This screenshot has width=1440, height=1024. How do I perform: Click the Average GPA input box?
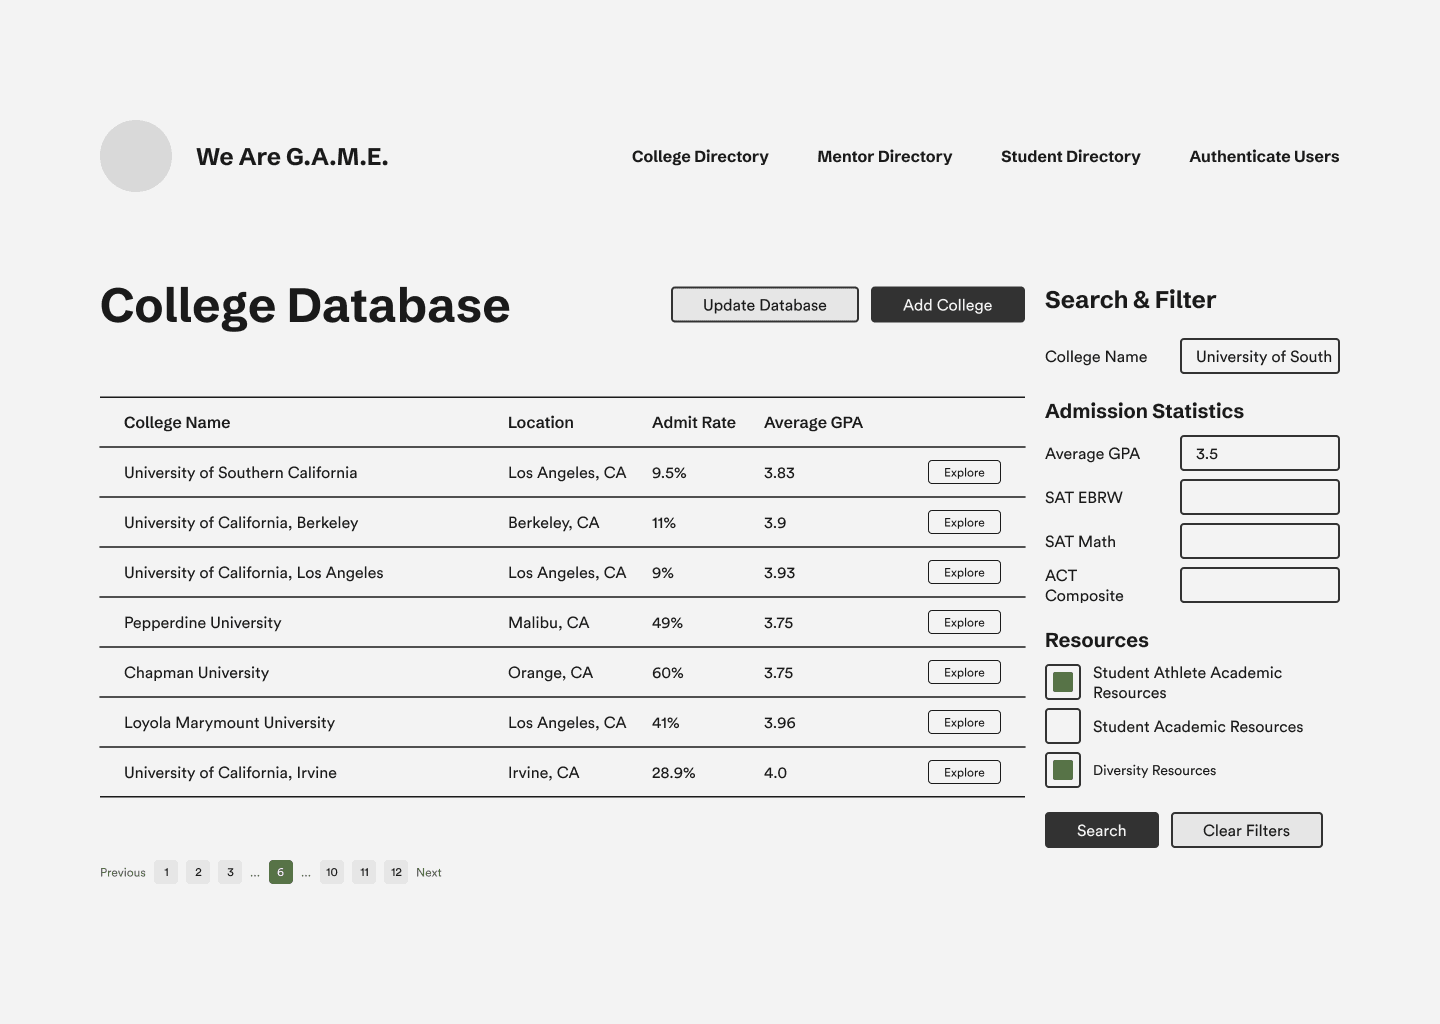point(1259,453)
